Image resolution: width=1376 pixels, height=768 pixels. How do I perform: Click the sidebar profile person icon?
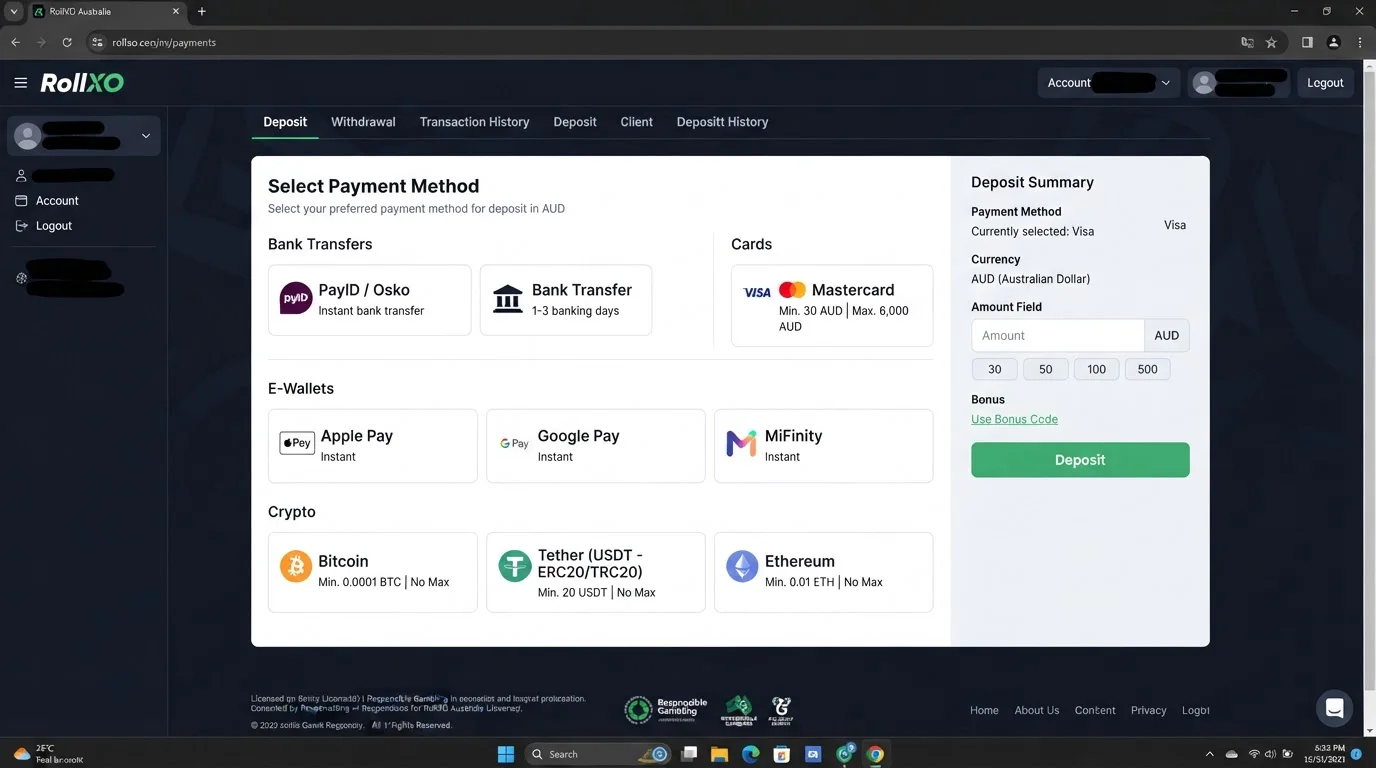point(21,175)
